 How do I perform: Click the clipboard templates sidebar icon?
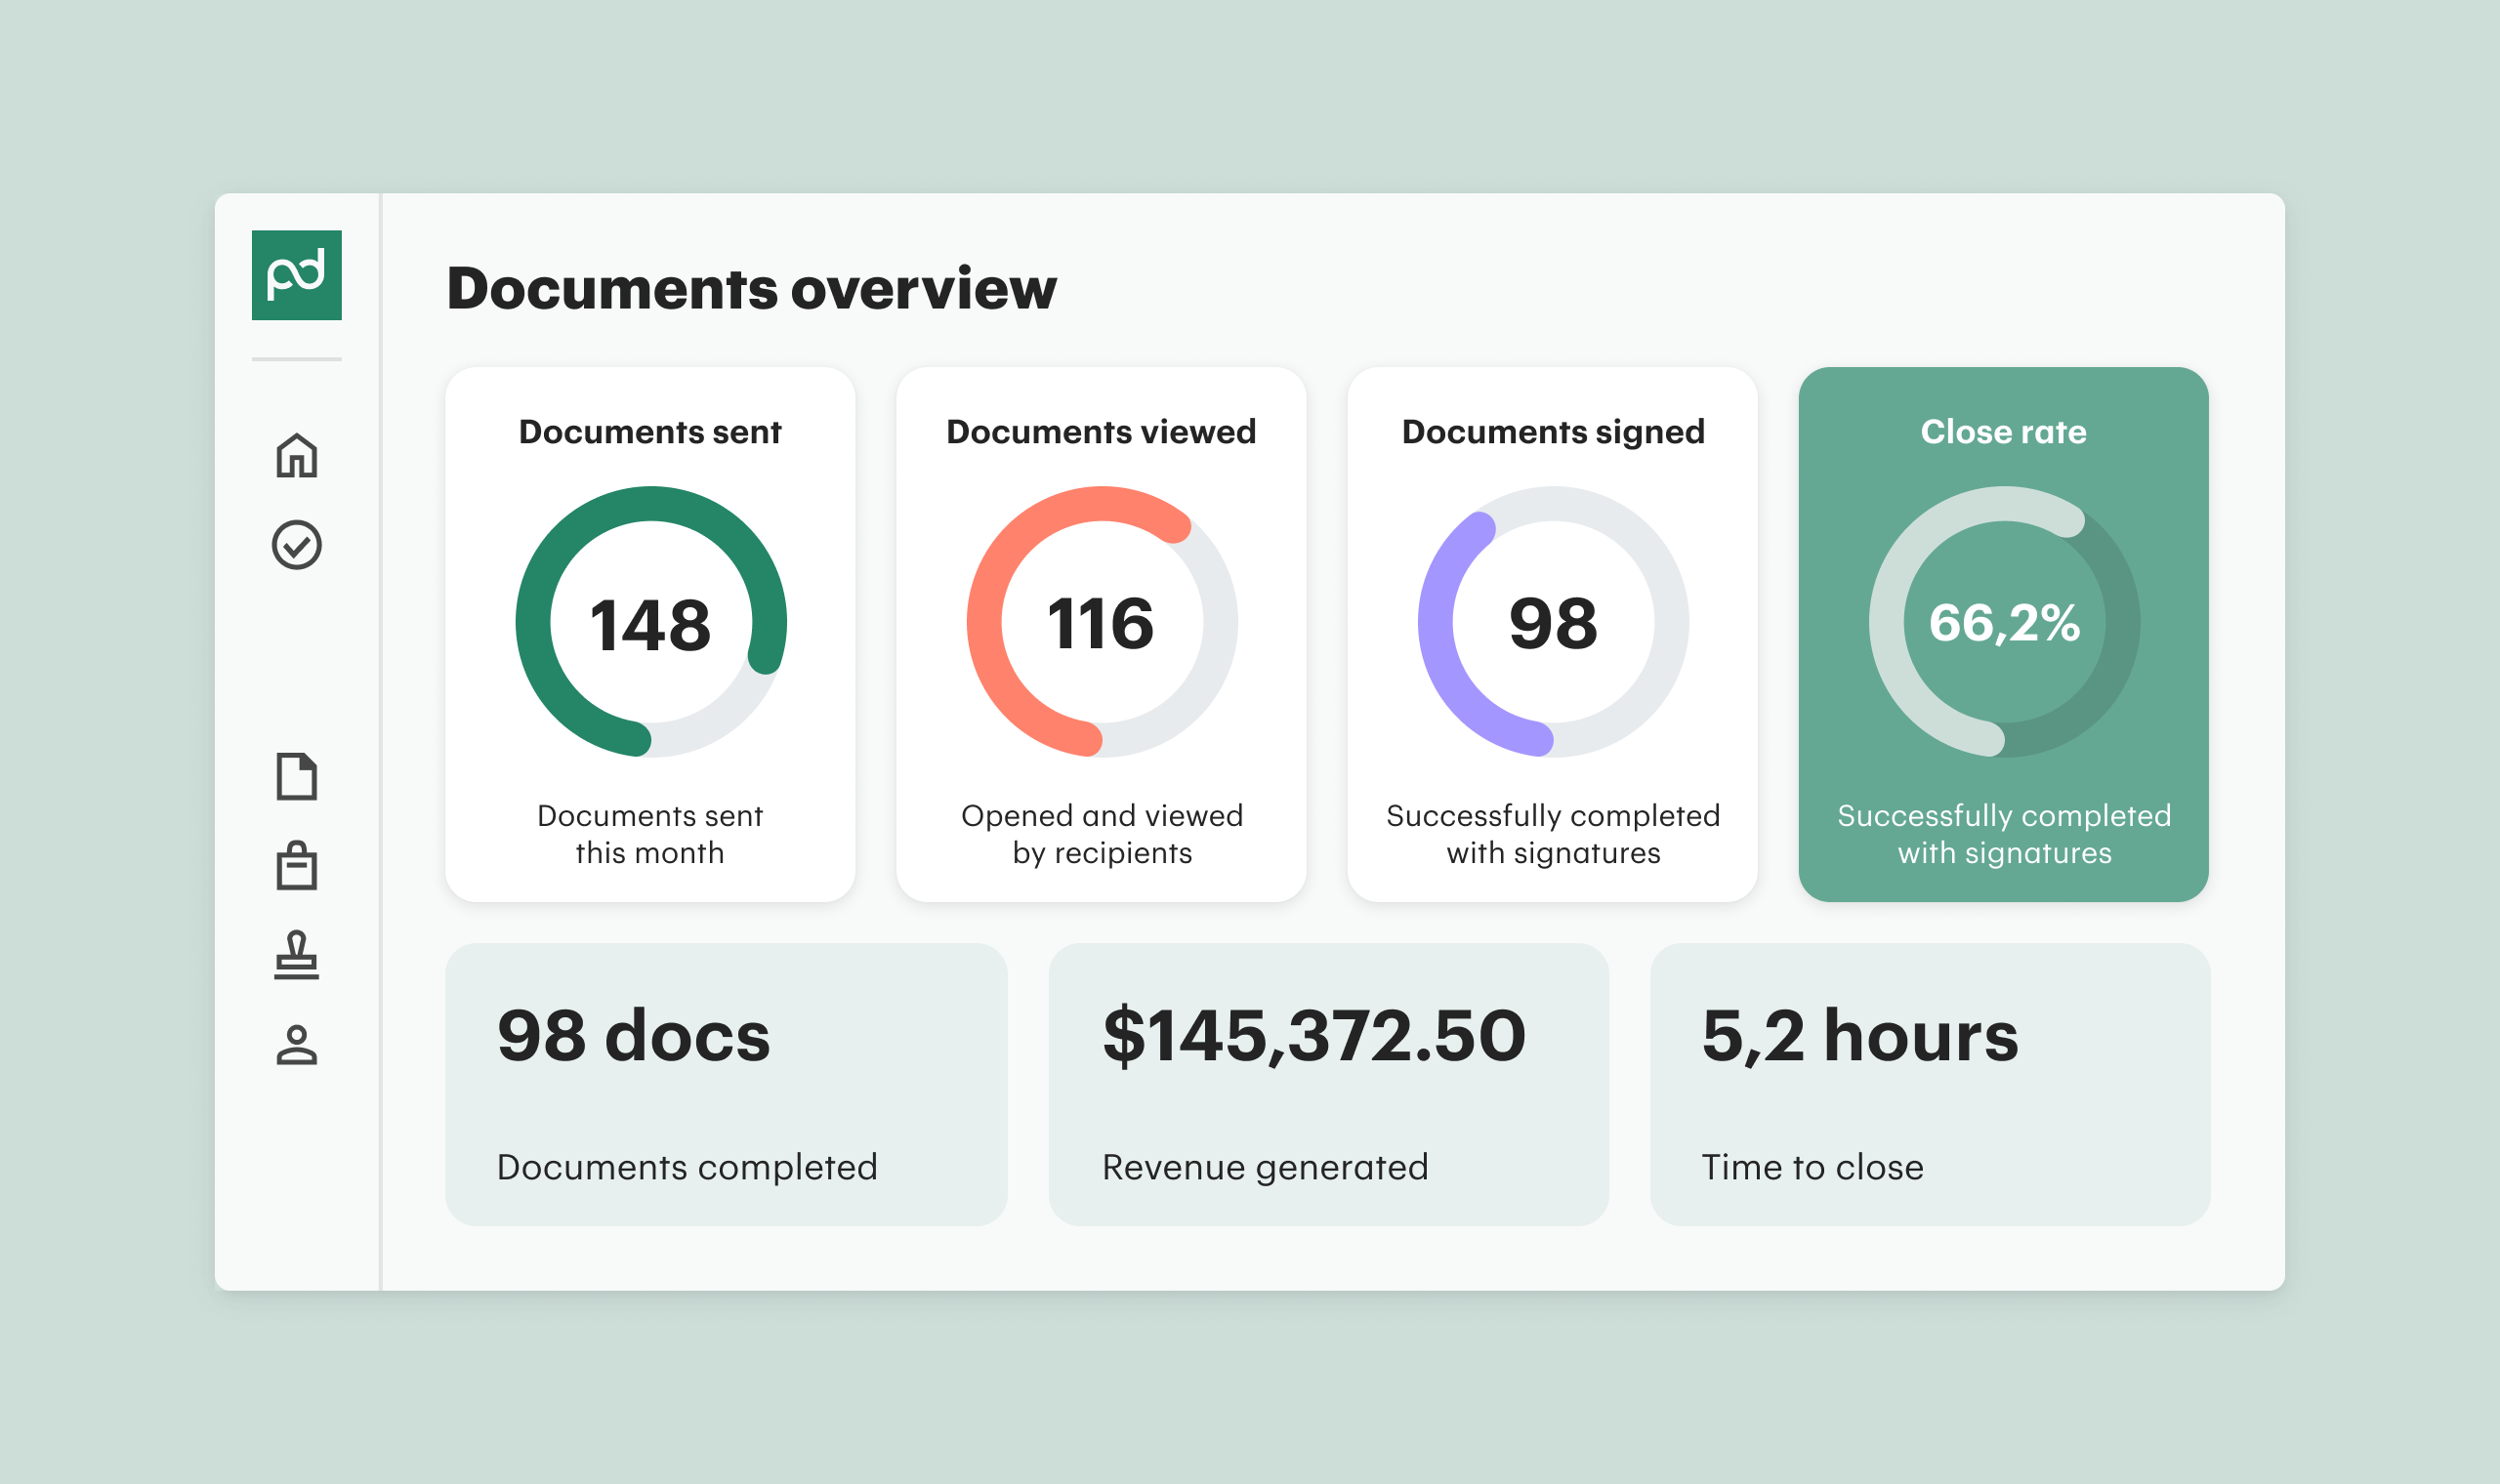click(x=296, y=865)
